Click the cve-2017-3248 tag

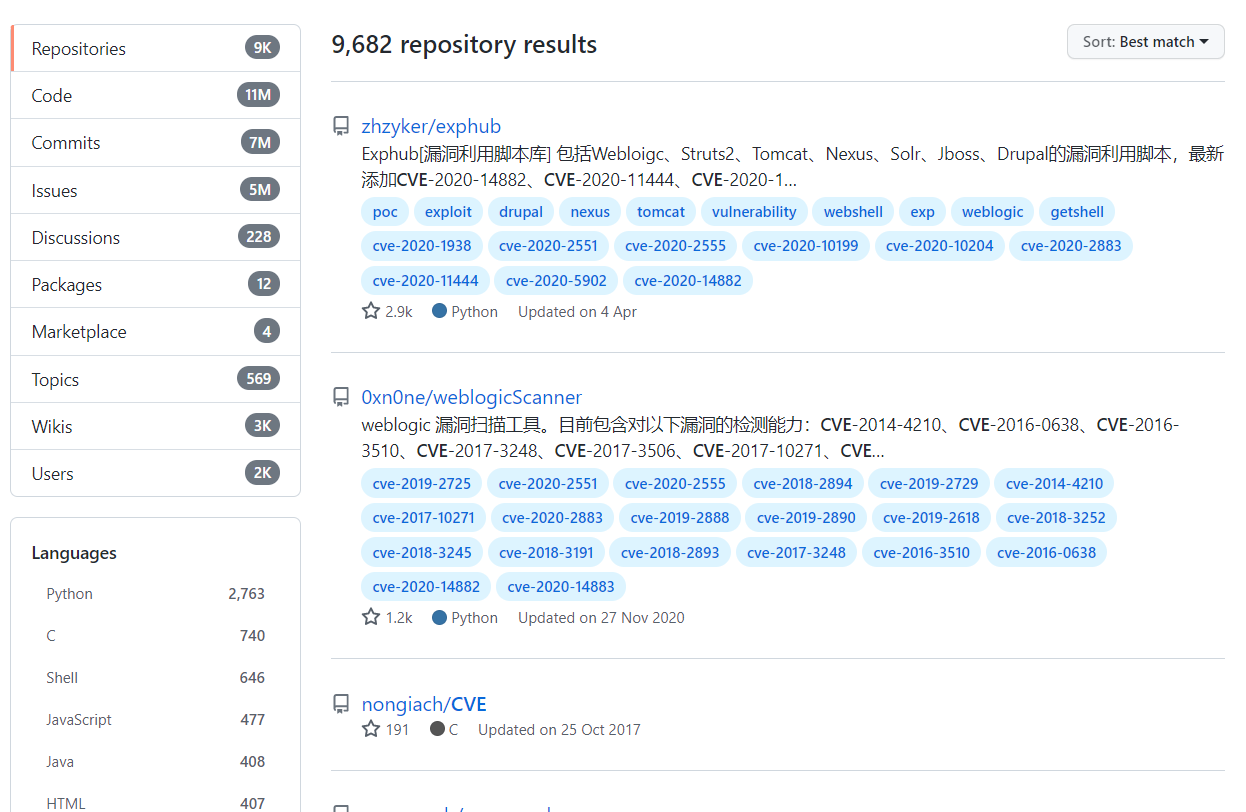tap(796, 552)
